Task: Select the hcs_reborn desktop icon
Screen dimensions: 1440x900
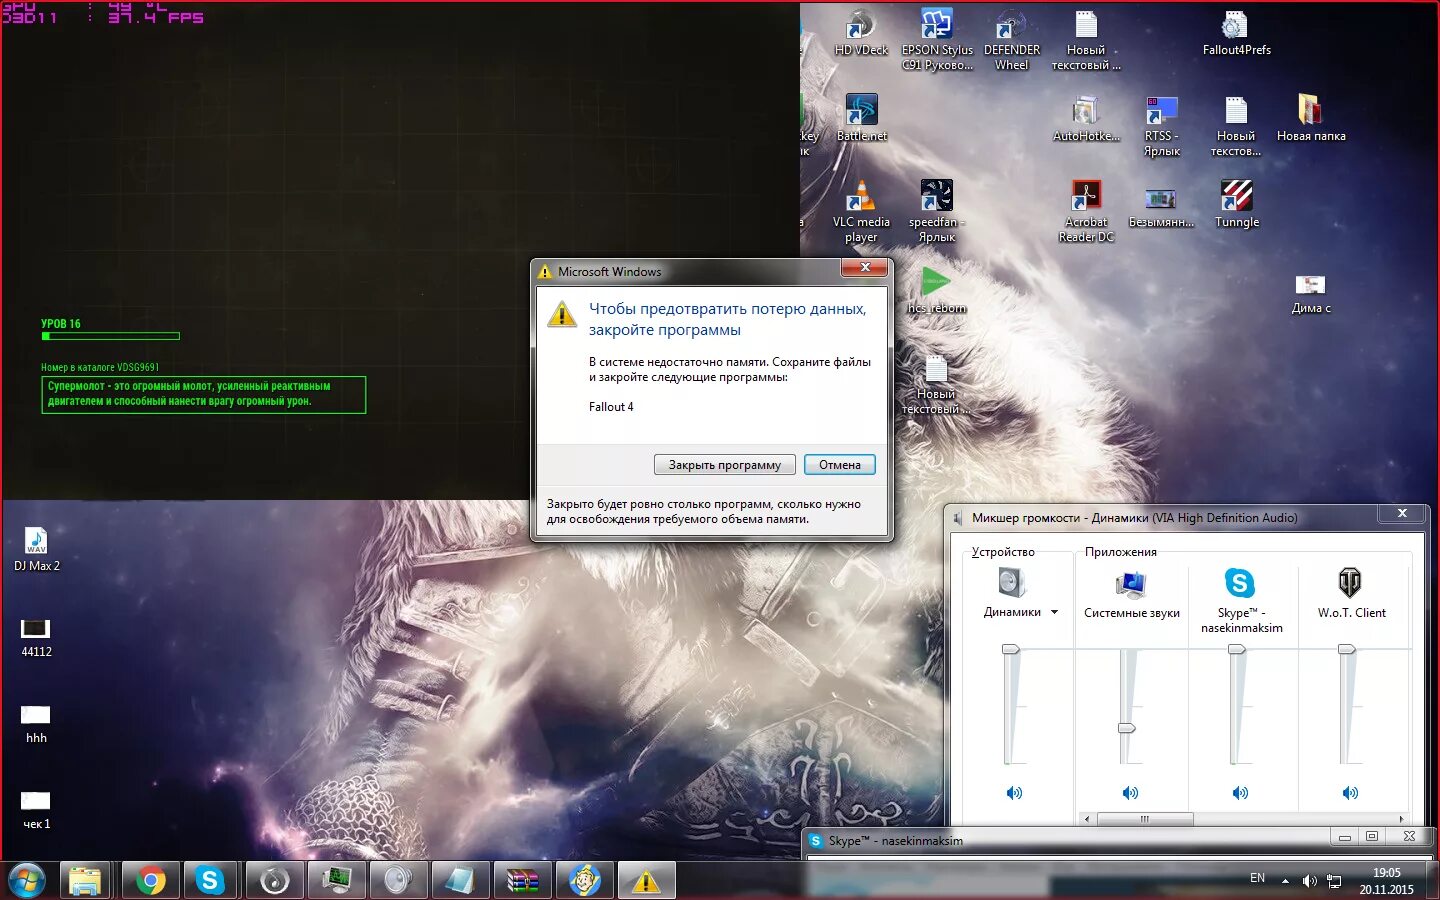Action: pos(936,290)
